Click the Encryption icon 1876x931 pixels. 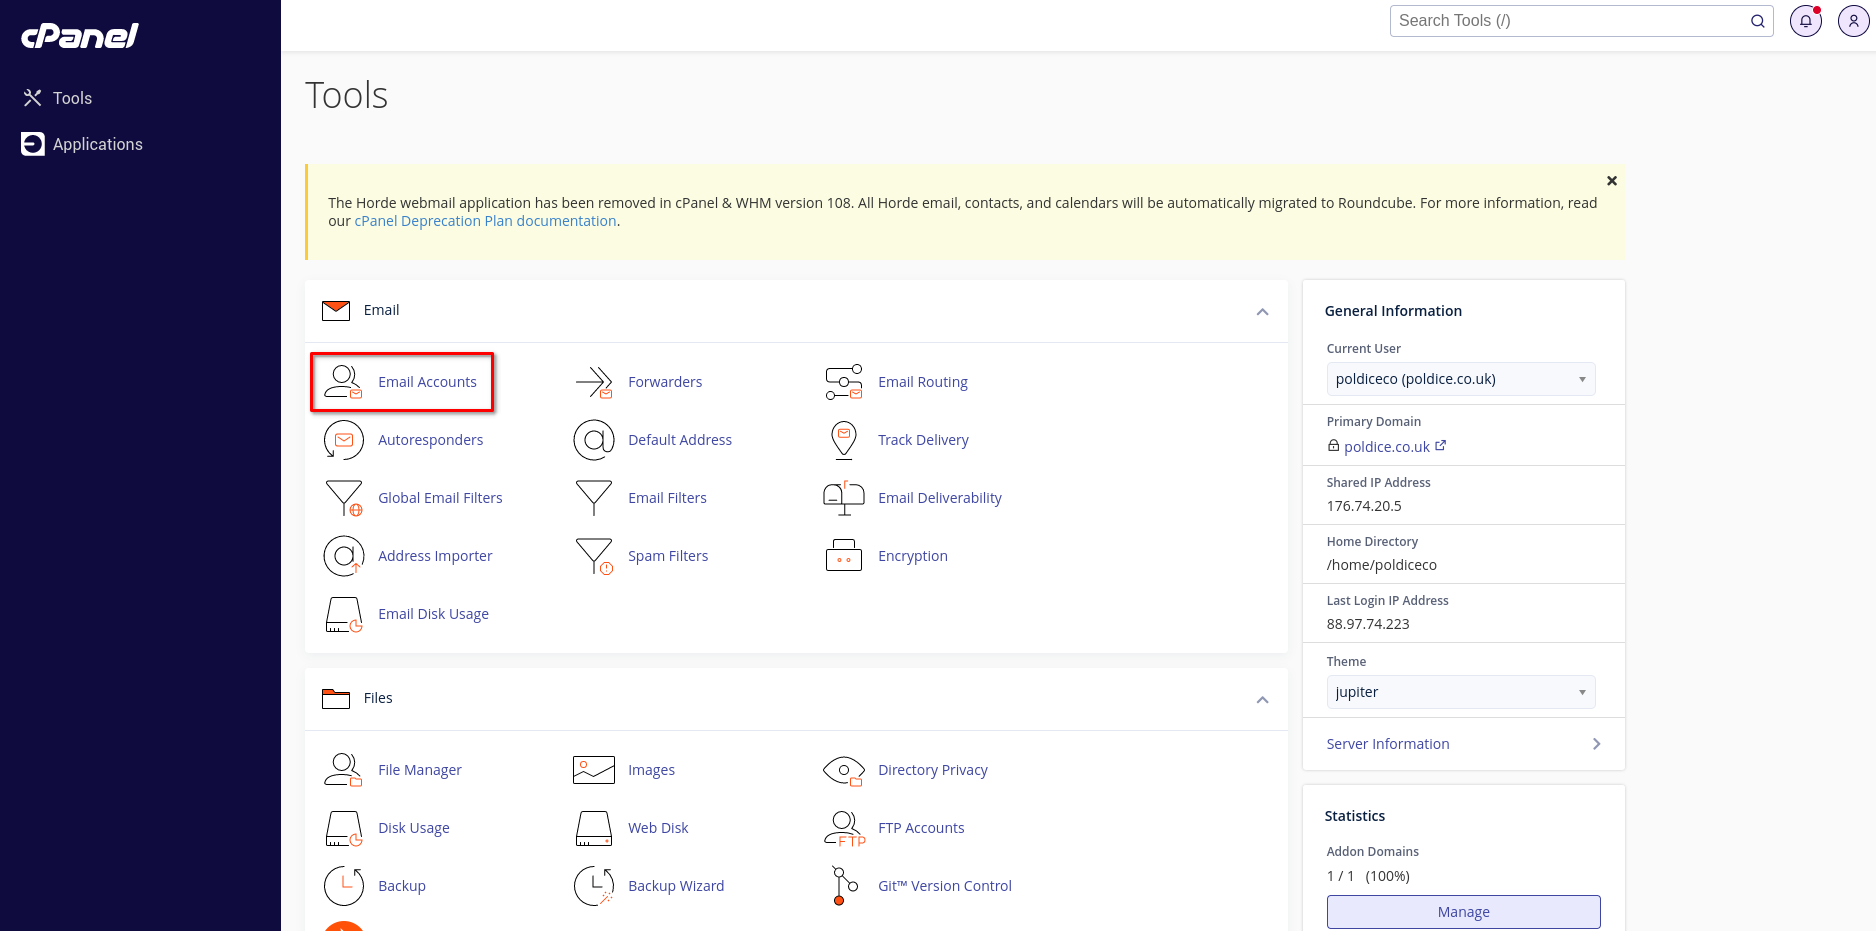tap(844, 556)
